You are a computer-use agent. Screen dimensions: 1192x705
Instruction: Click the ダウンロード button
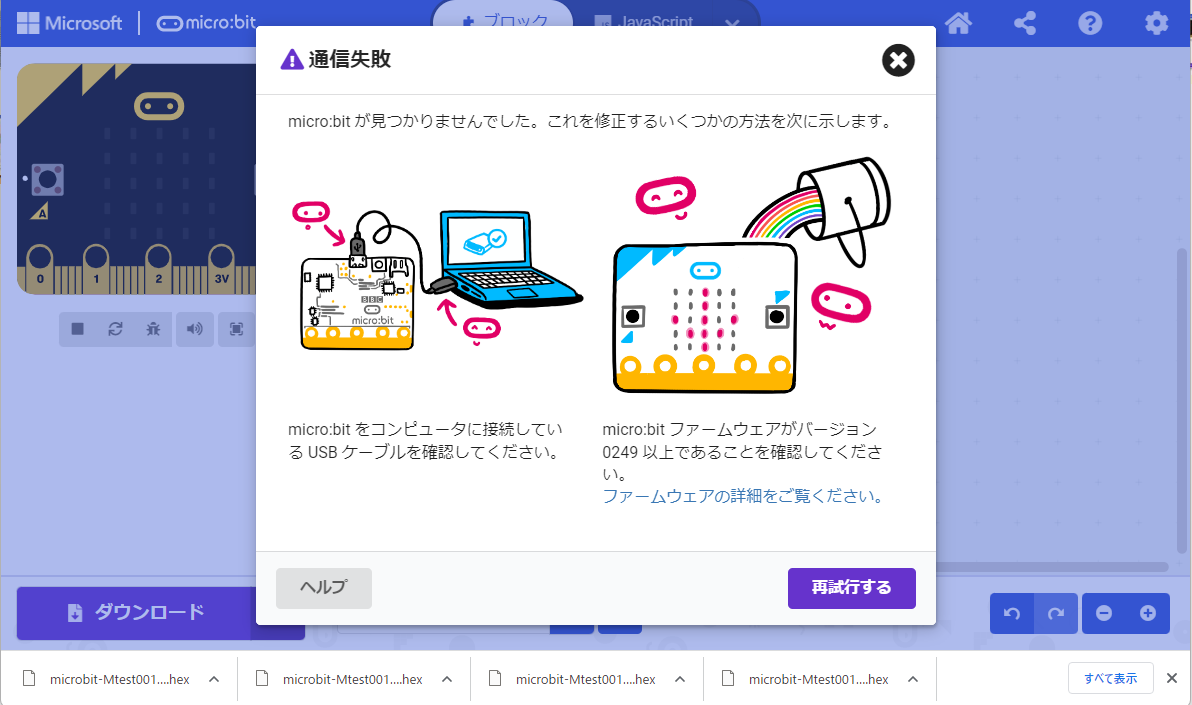click(135, 612)
